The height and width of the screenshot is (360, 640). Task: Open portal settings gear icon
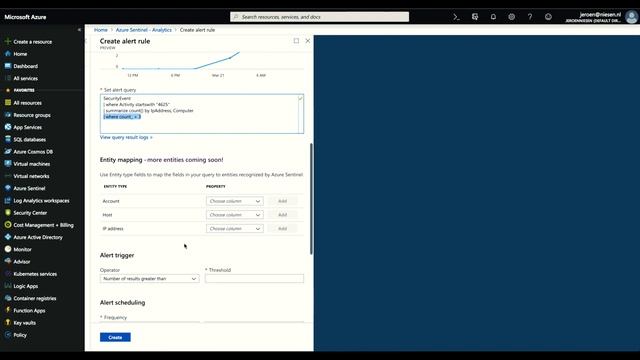(x=511, y=17)
